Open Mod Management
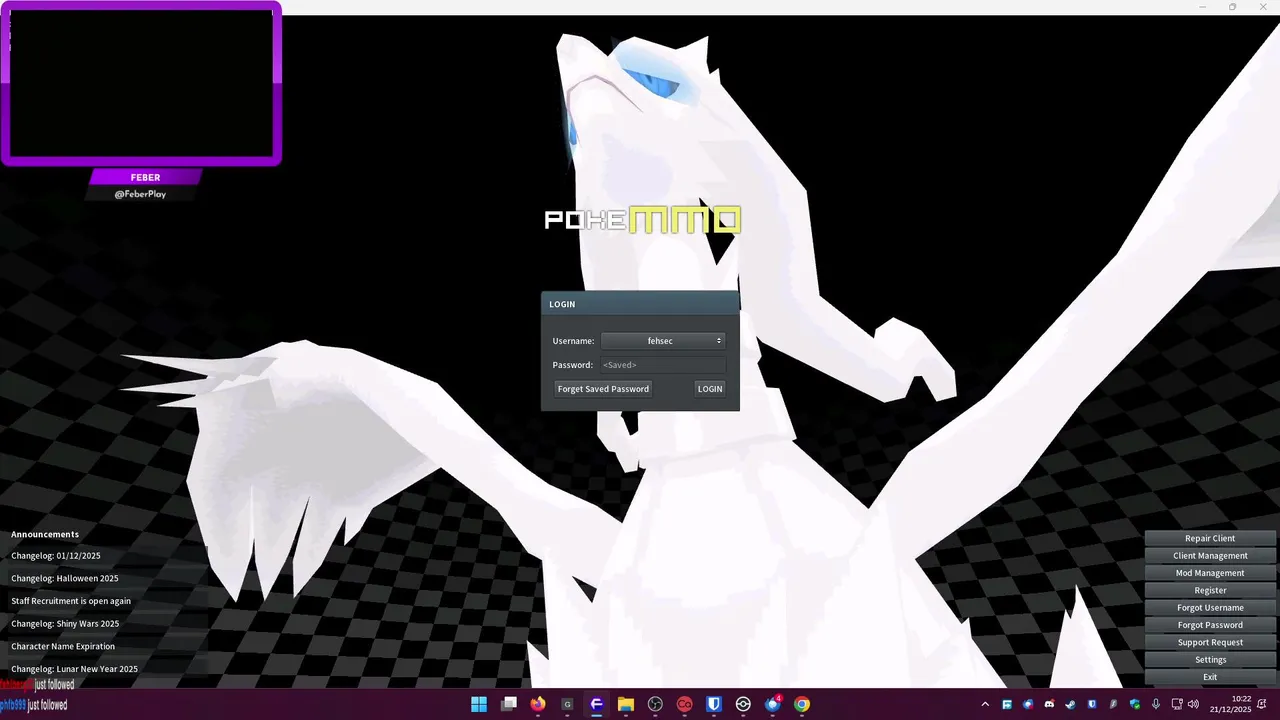This screenshot has width=1280, height=720. pos(1210,573)
